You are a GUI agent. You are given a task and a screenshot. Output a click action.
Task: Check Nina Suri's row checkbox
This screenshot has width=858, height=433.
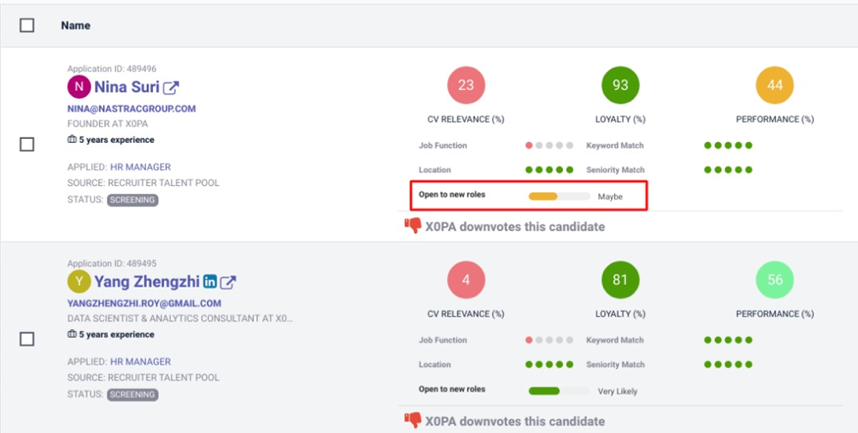coord(27,144)
